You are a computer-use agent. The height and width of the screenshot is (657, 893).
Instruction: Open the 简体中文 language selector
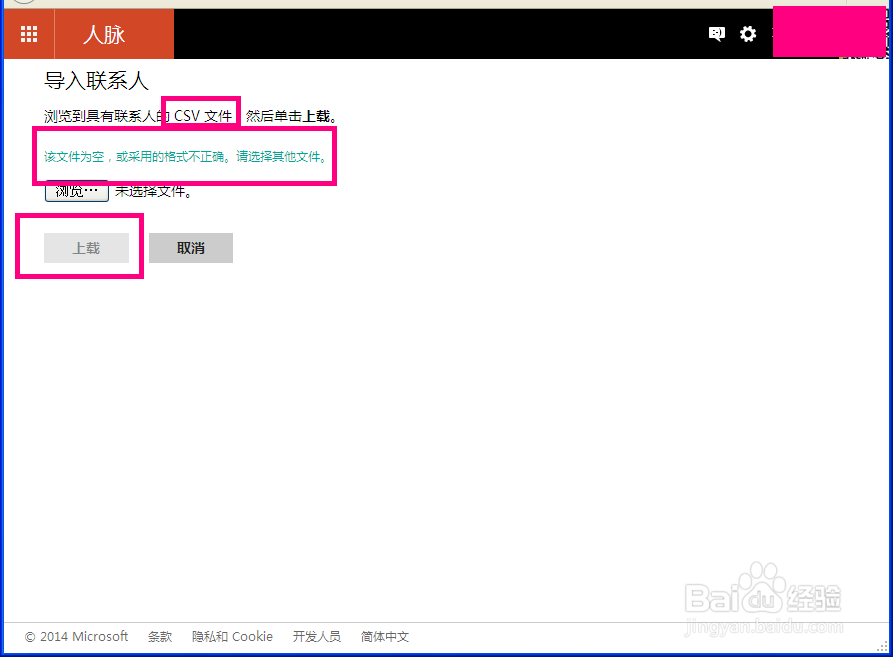(x=384, y=636)
